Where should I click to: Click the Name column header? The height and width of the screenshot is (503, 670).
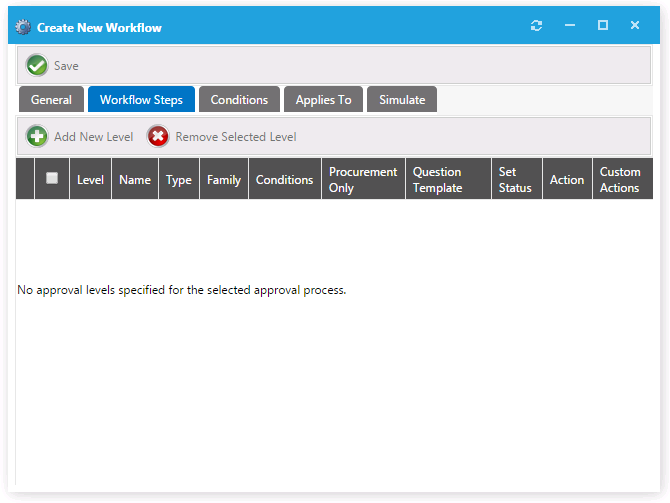pos(135,180)
